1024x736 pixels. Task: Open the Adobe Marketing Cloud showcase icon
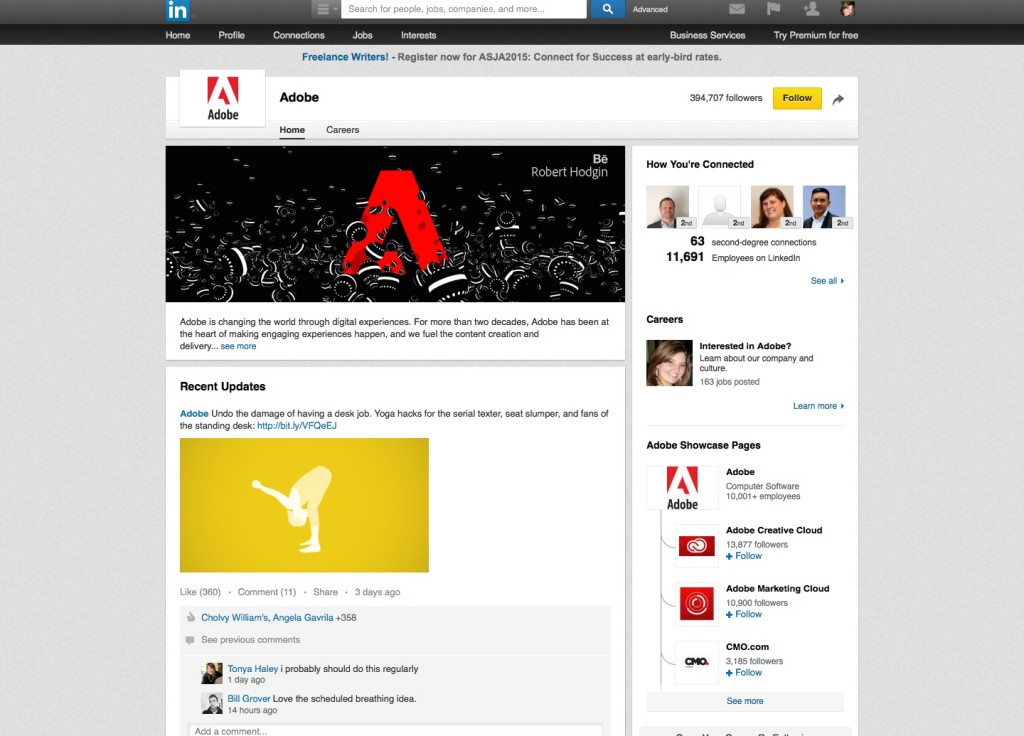click(696, 604)
